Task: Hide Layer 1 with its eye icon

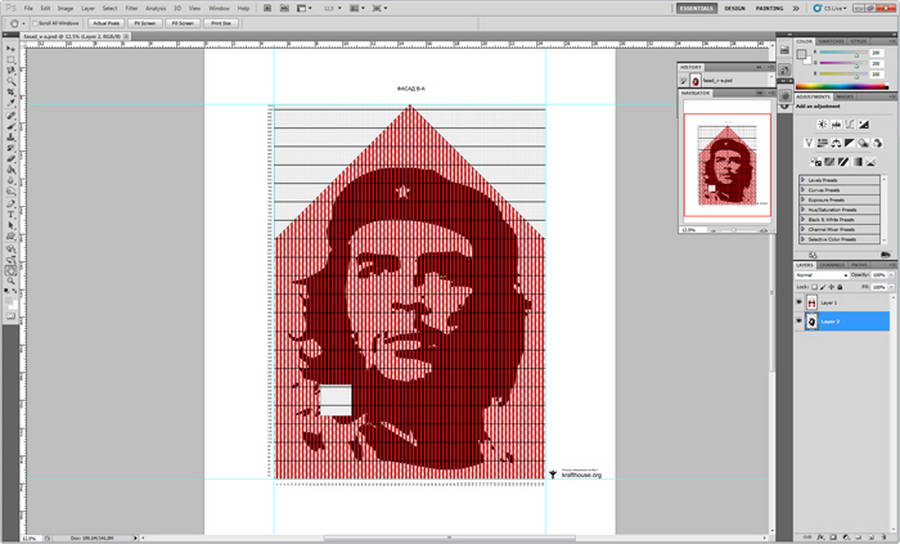Action: coord(799,302)
